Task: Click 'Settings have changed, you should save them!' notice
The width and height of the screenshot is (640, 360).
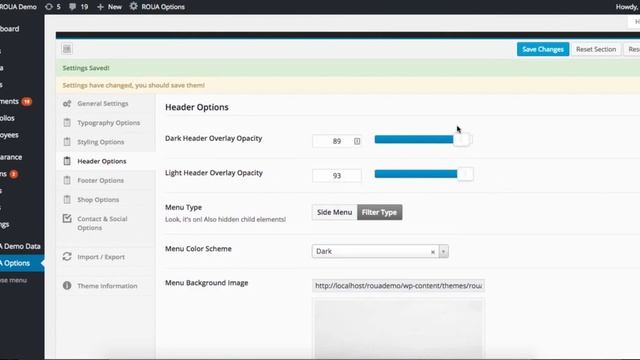Action: click(x=133, y=85)
